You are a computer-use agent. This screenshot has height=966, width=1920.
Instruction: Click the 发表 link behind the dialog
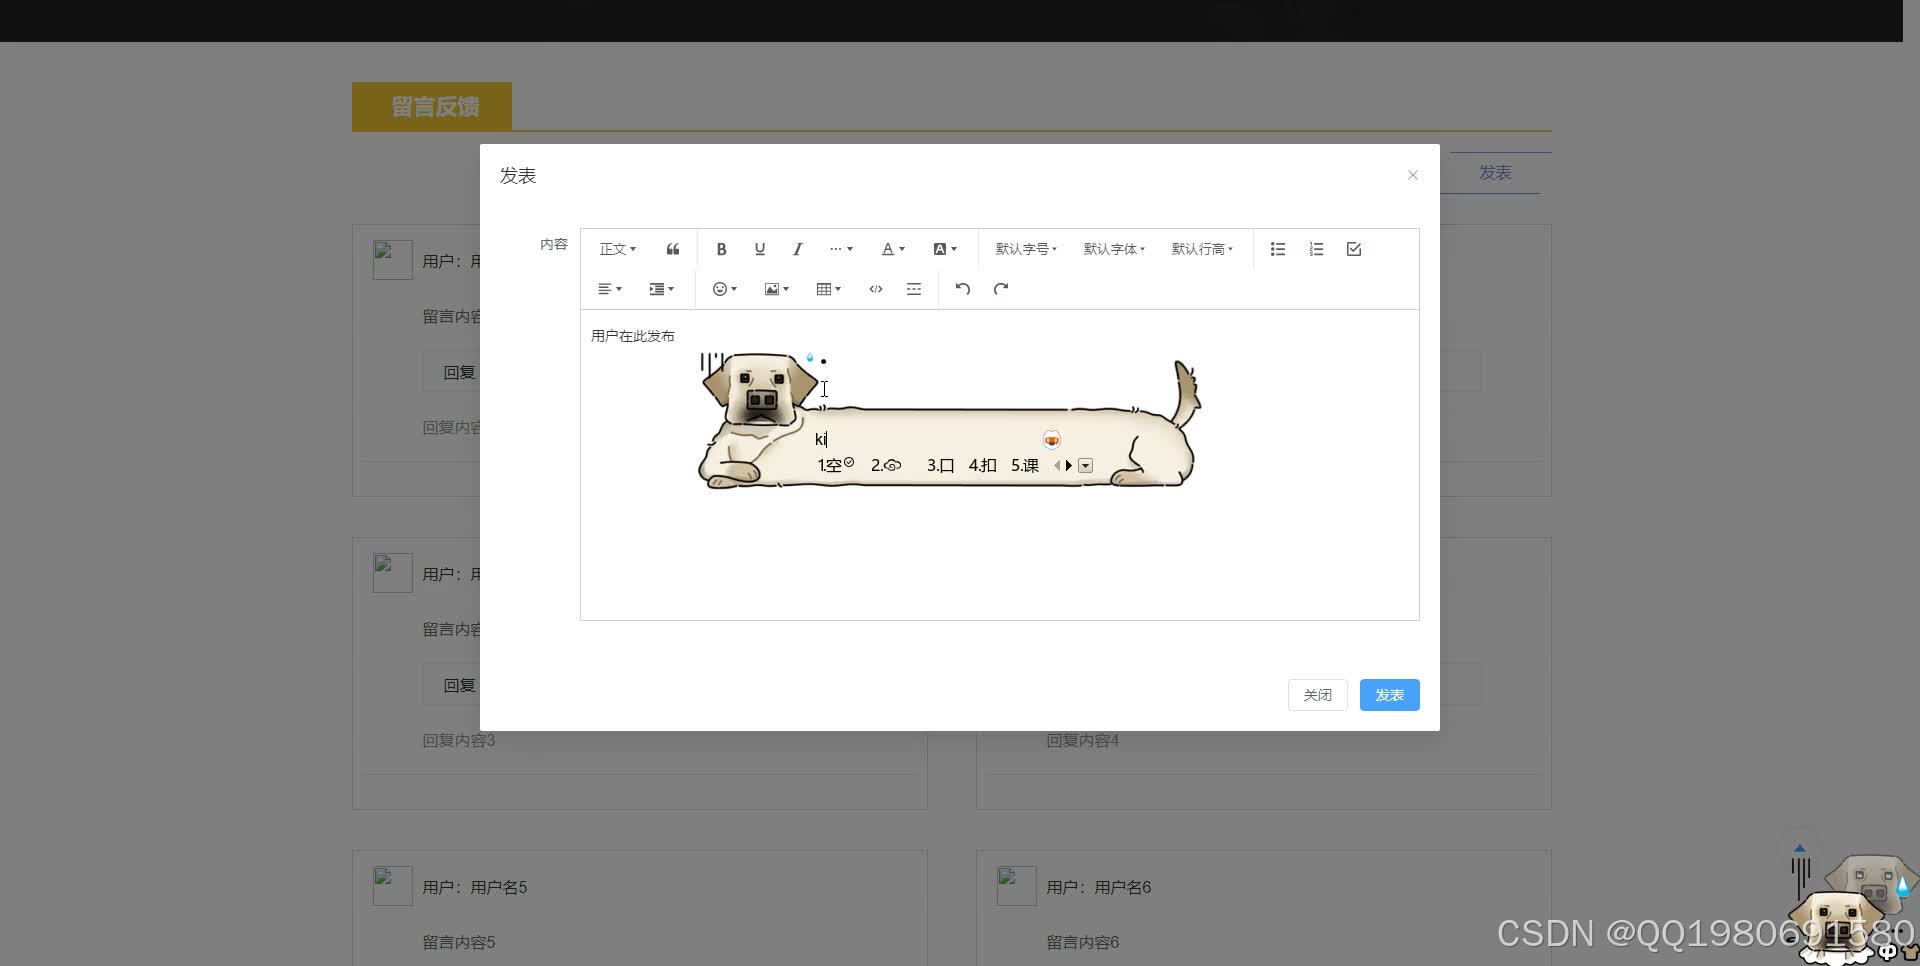point(1495,173)
